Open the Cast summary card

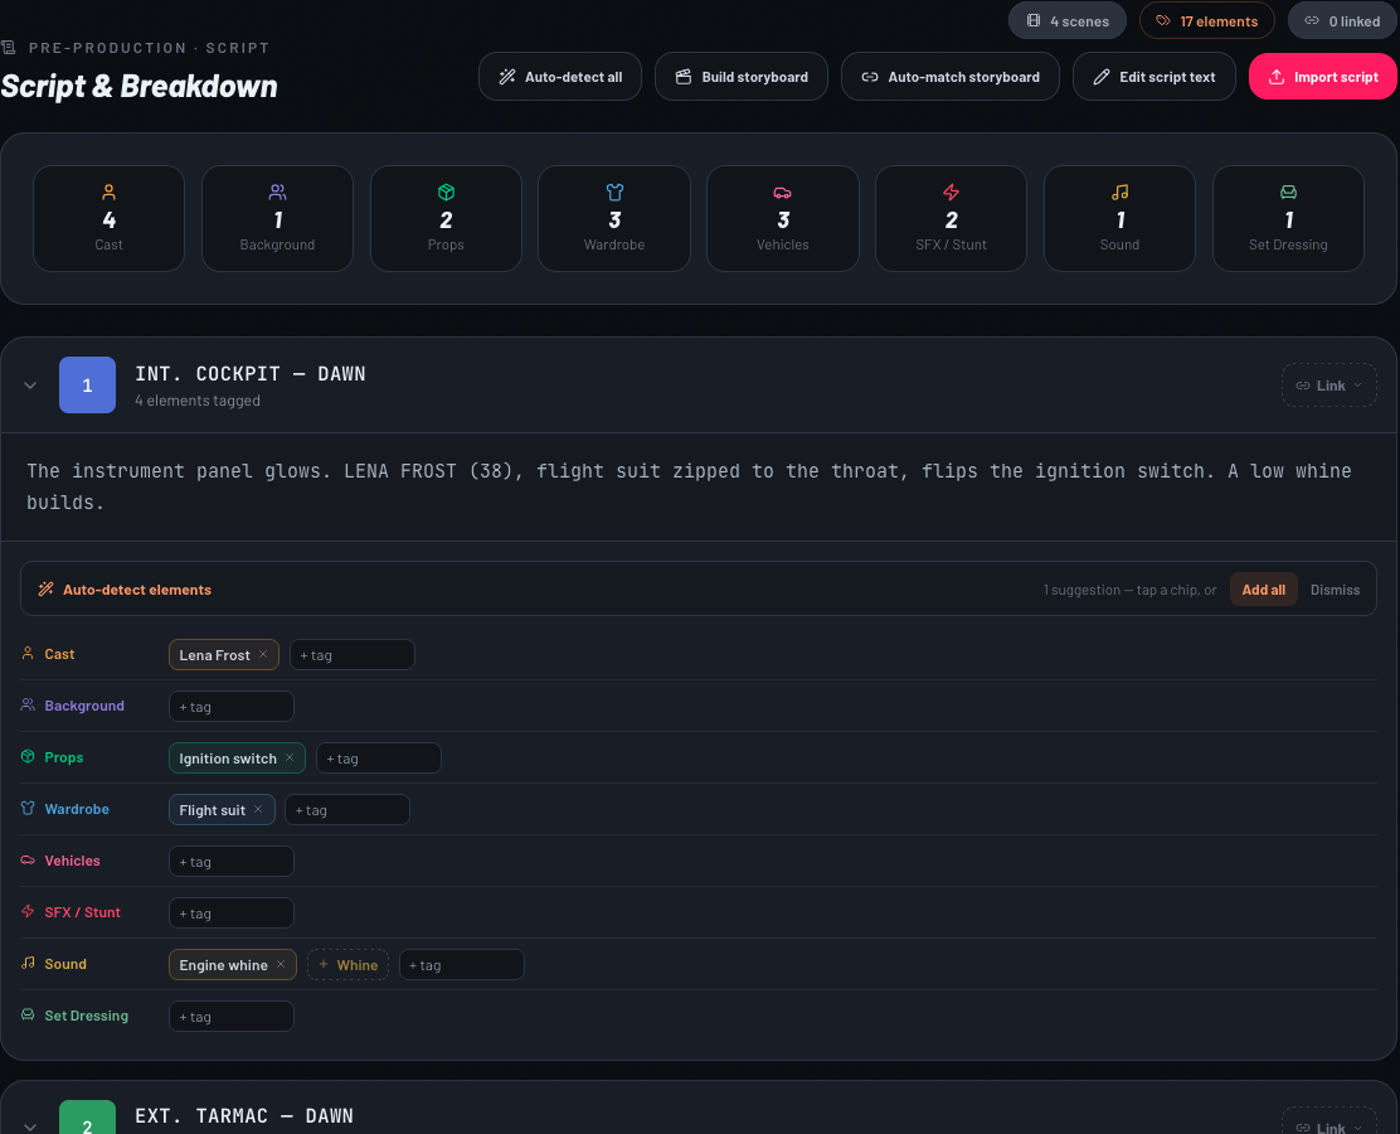pyautogui.click(x=109, y=218)
